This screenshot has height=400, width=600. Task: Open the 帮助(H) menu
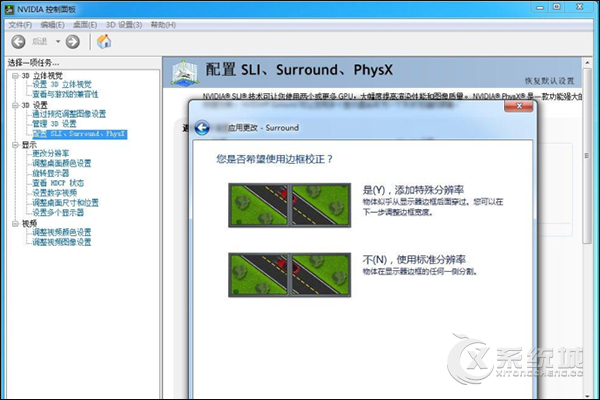(163, 25)
